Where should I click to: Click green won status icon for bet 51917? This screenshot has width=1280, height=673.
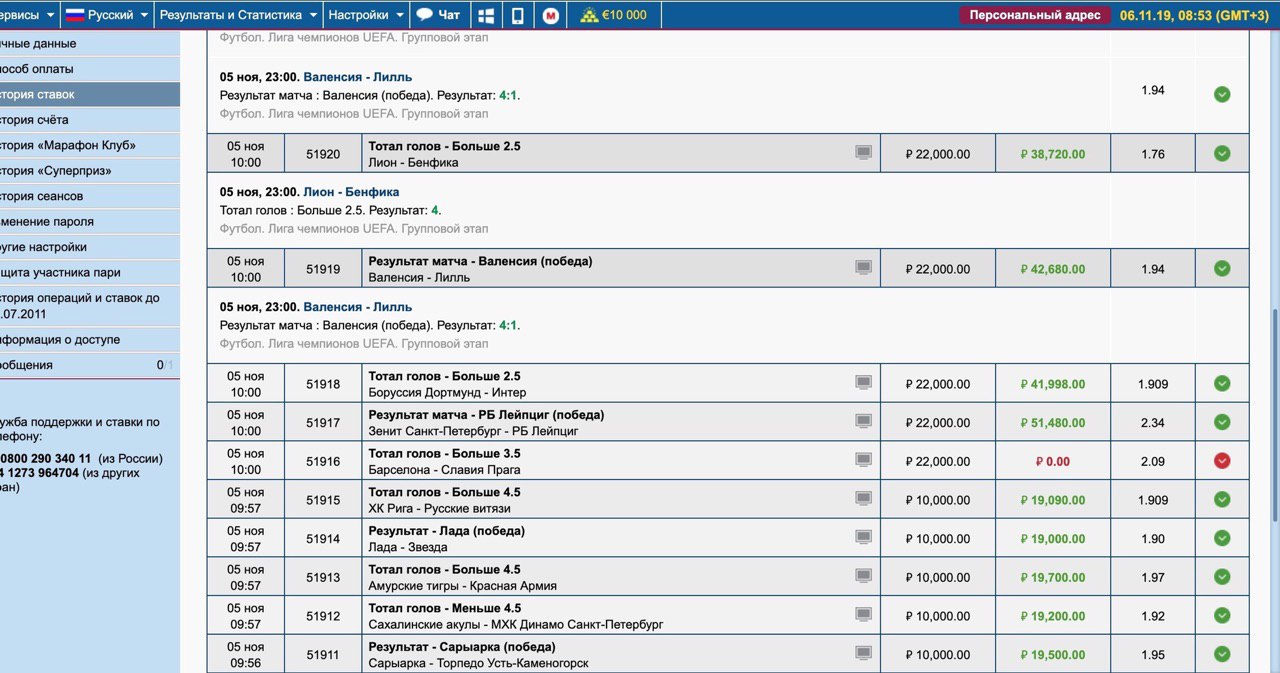(1221, 422)
